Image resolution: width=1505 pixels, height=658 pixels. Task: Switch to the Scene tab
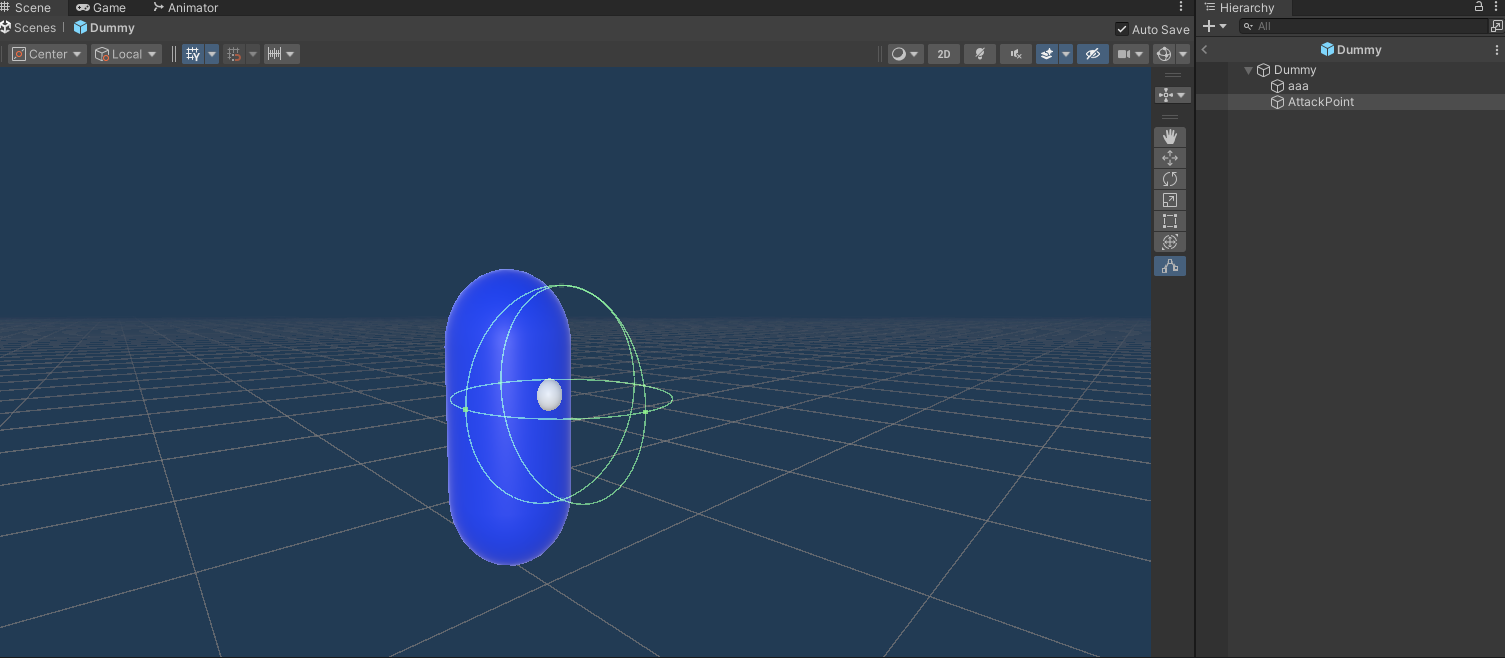pyautogui.click(x=26, y=7)
